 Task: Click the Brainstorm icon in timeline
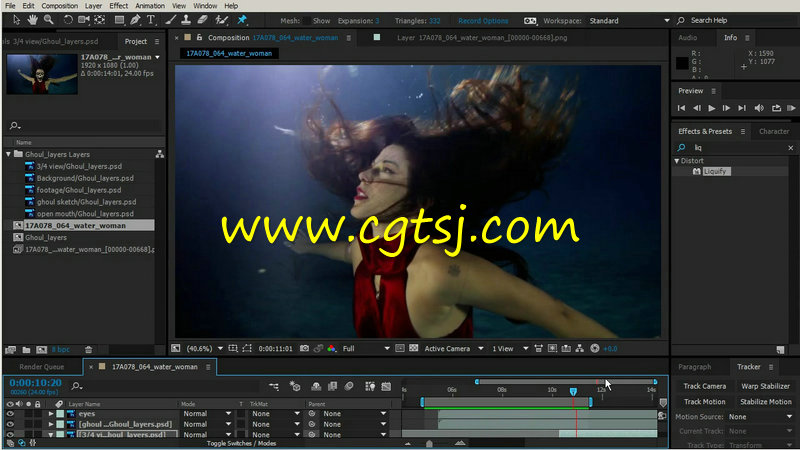pos(370,387)
